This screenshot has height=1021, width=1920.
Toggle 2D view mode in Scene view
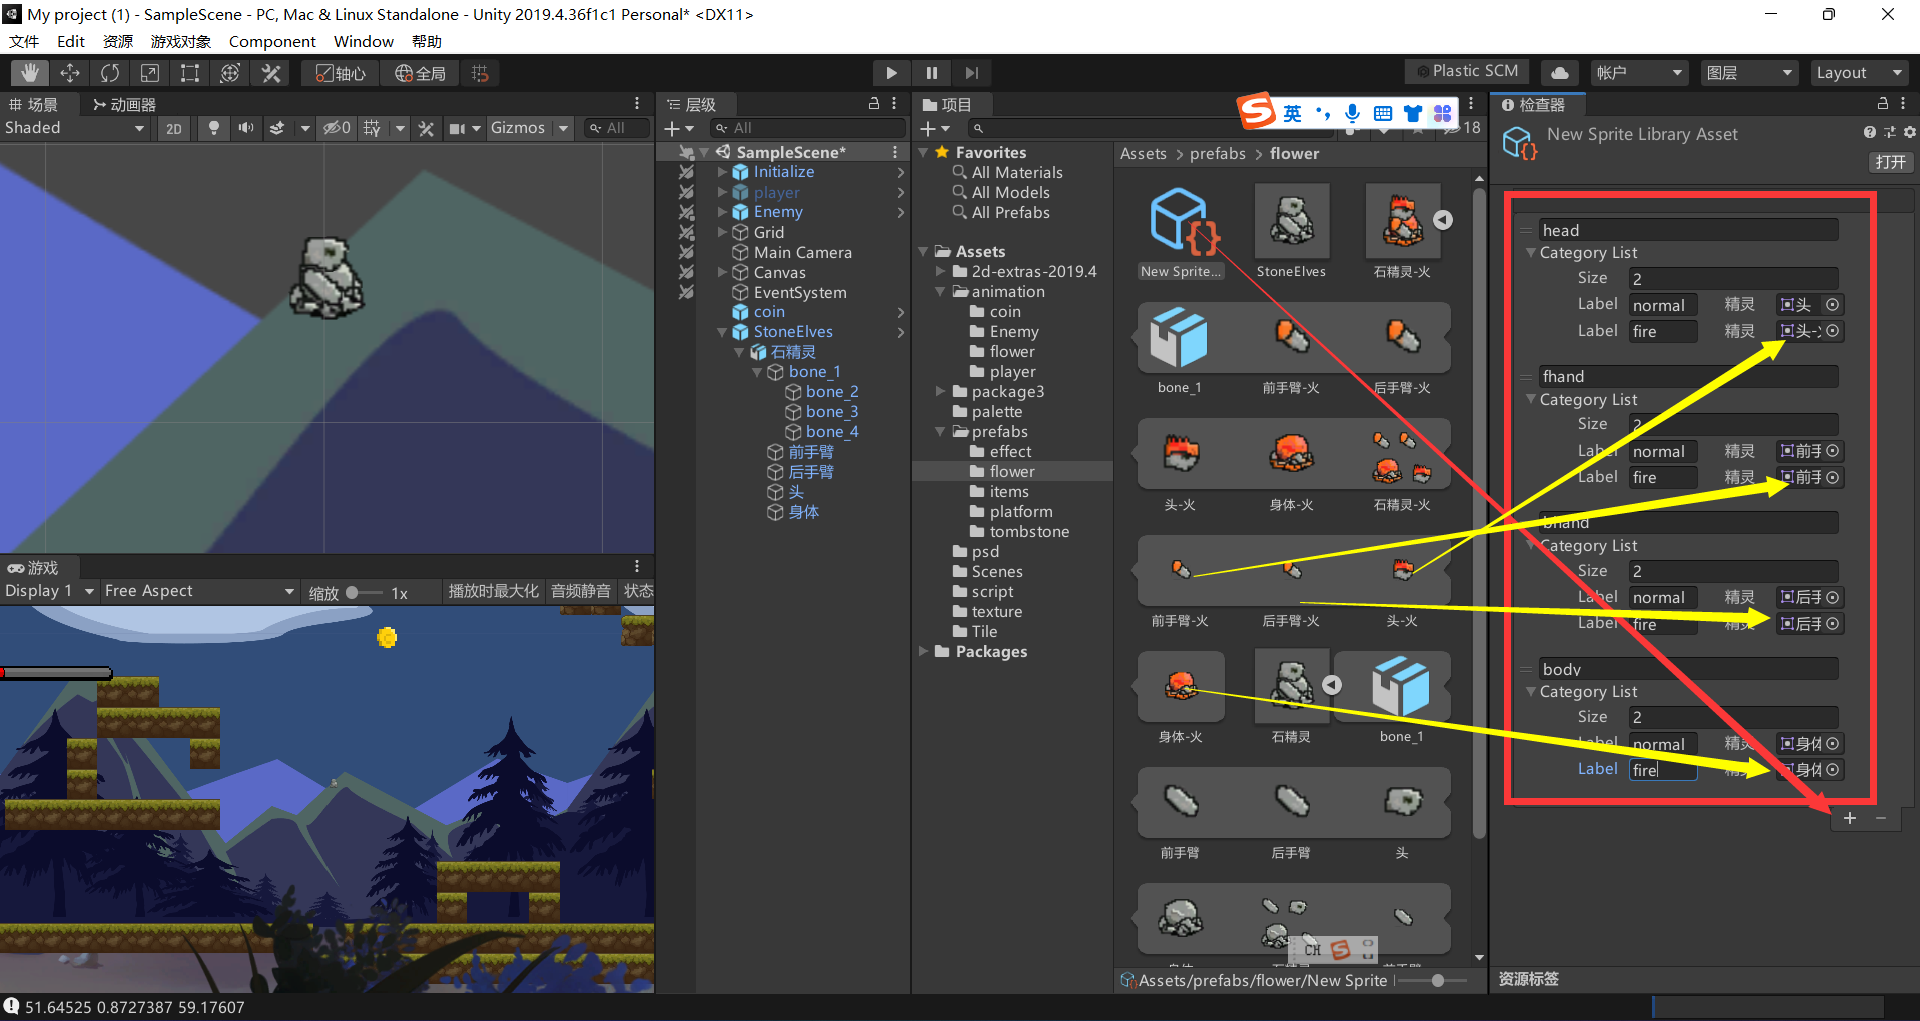coord(173,128)
